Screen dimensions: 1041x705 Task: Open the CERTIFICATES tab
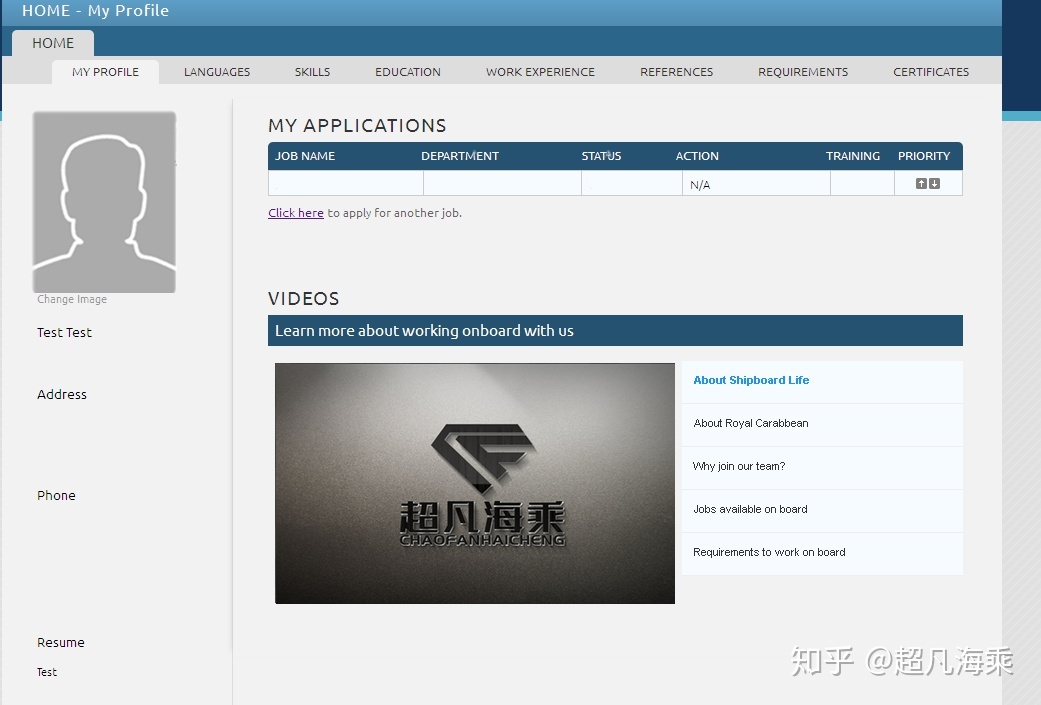pyautogui.click(x=931, y=72)
